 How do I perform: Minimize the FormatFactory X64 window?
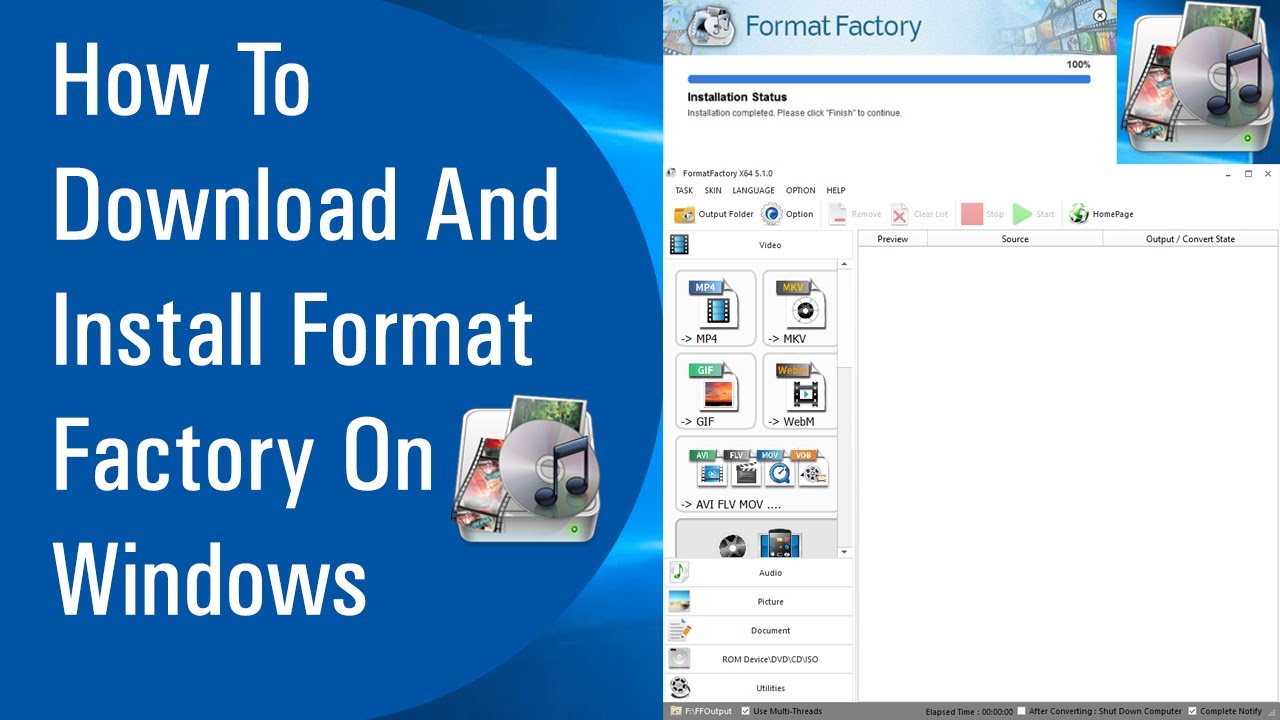pyautogui.click(x=1228, y=173)
